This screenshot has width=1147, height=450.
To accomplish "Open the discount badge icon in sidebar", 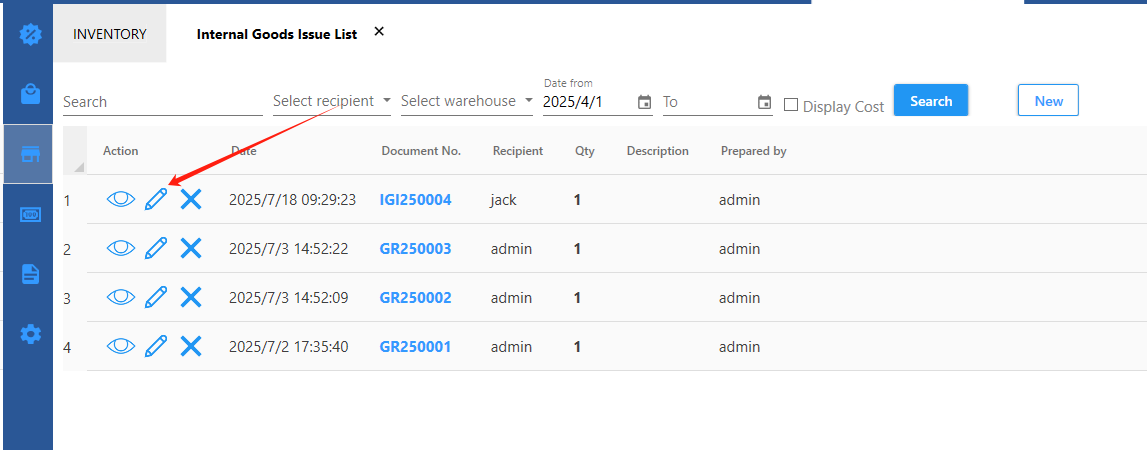I will click(31, 34).
